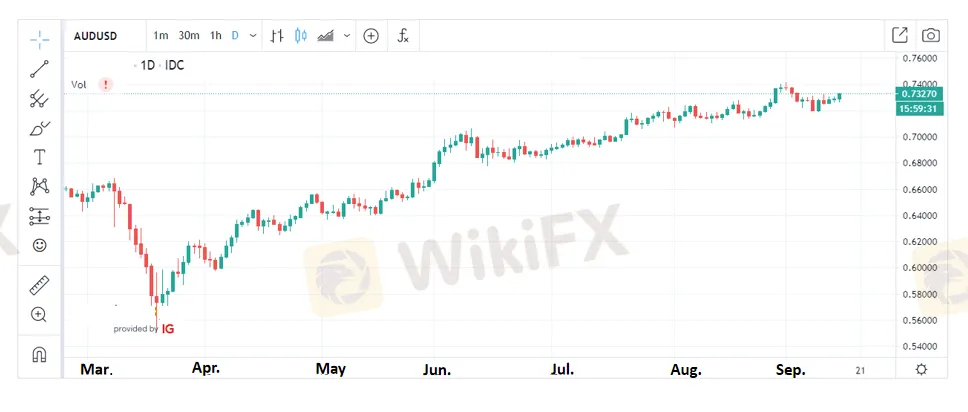Screen dimensions: 968x412
Task: Select the crosshair cursor tool
Action: [x=39, y=39]
